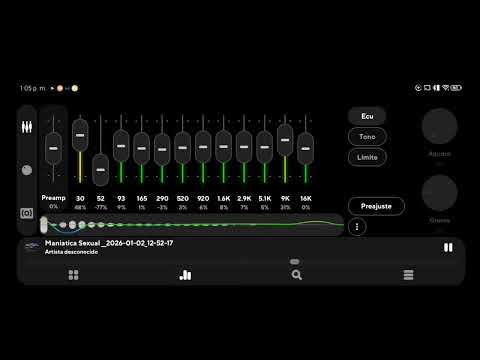The width and height of the screenshot is (480, 360).
Task: Click the lower Graves bass knob
Action: click(439, 193)
